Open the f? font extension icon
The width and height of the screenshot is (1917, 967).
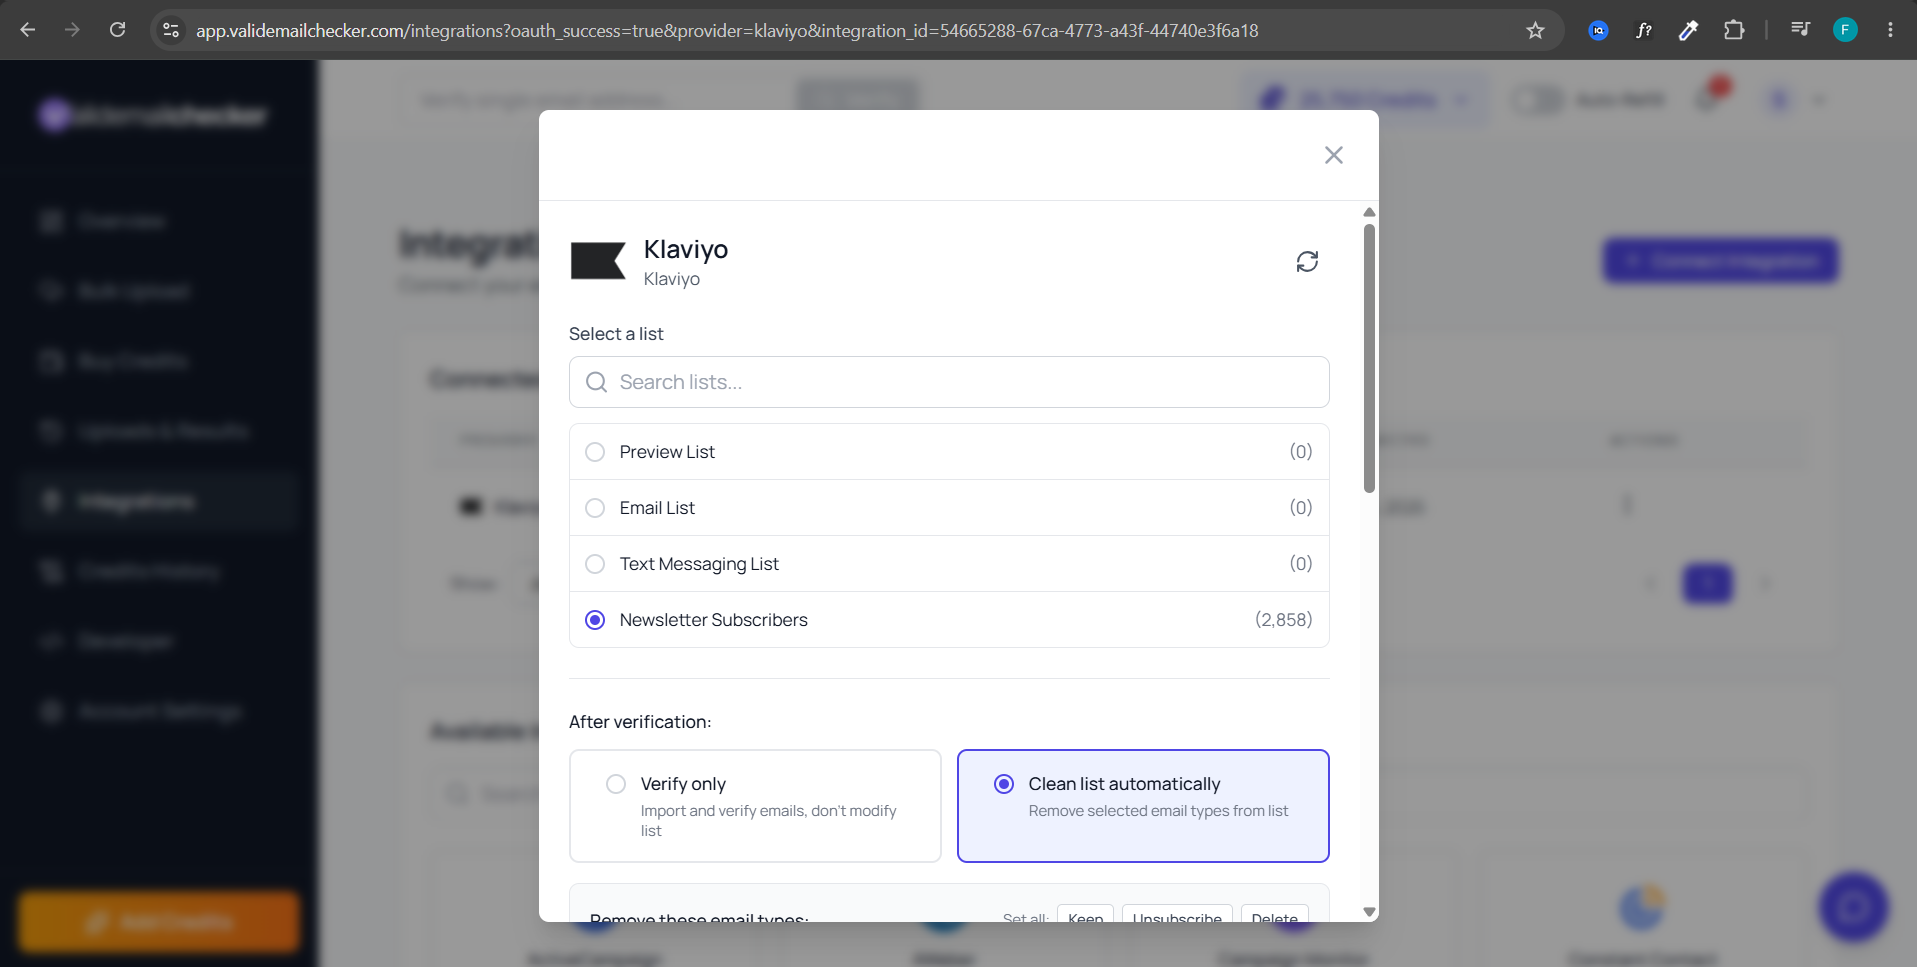pyautogui.click(x=1643, y=31)
